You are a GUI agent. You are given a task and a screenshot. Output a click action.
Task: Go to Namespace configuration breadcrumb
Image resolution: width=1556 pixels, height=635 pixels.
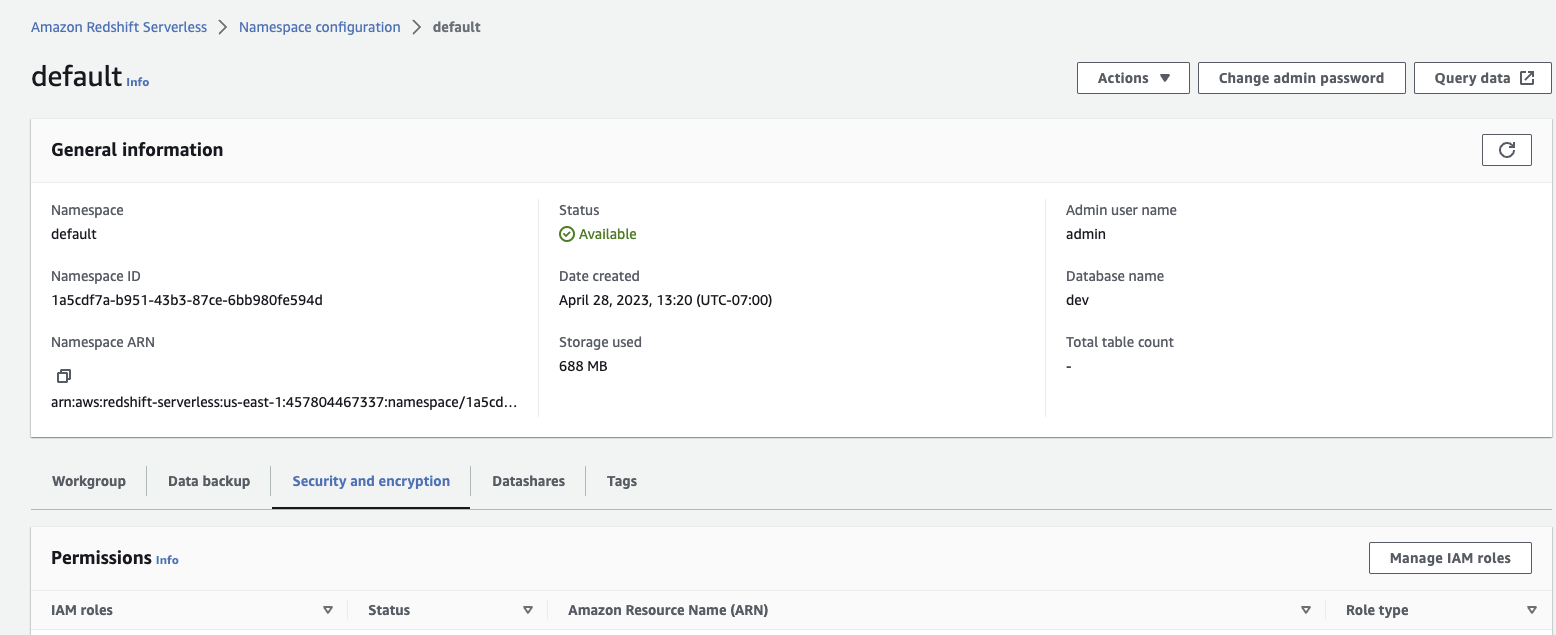[x=320, y=27]
